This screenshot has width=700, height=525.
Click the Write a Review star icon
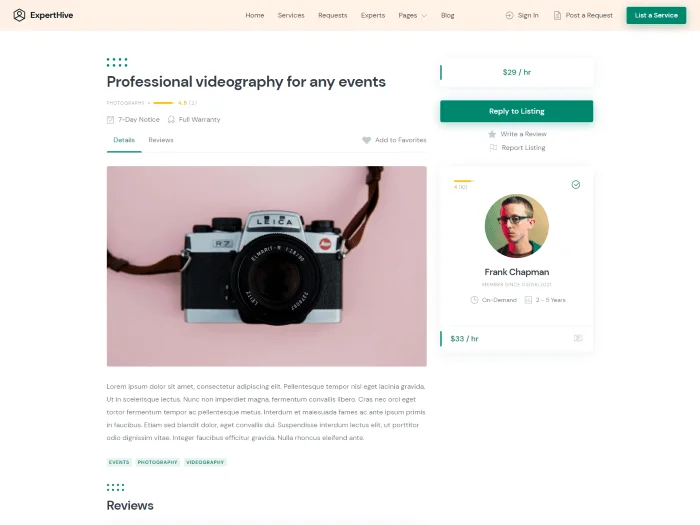tap(492, 134)
